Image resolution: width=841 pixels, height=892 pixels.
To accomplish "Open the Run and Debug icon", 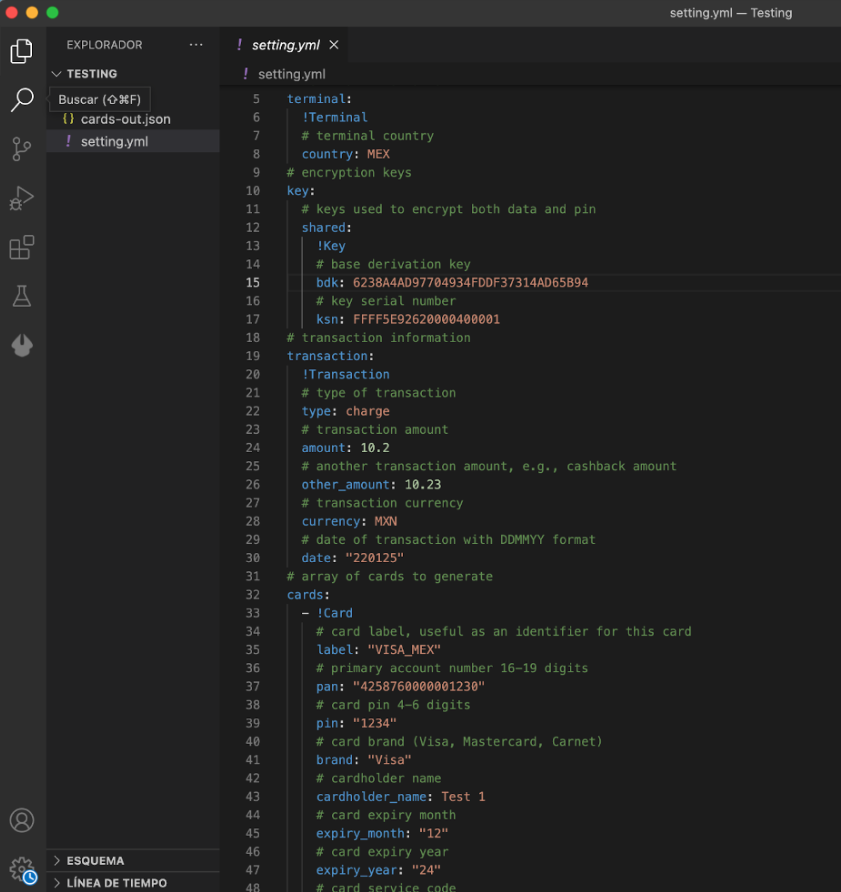I will tap(22, 199).
